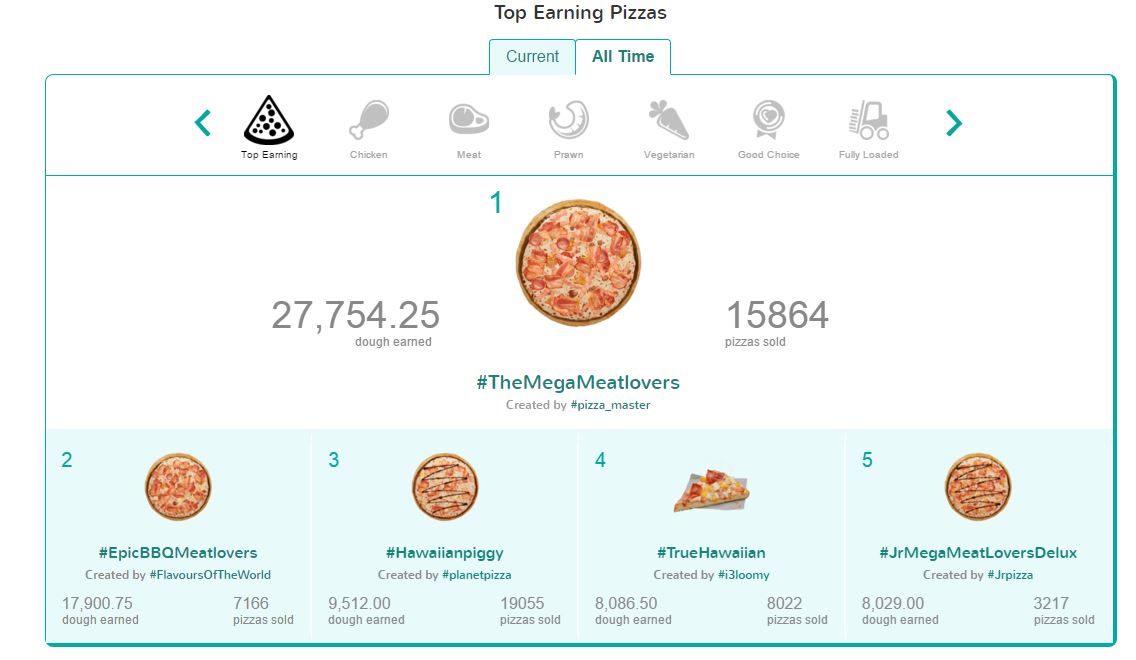Choose the Chicken drumstick category icon

(369, 120)
